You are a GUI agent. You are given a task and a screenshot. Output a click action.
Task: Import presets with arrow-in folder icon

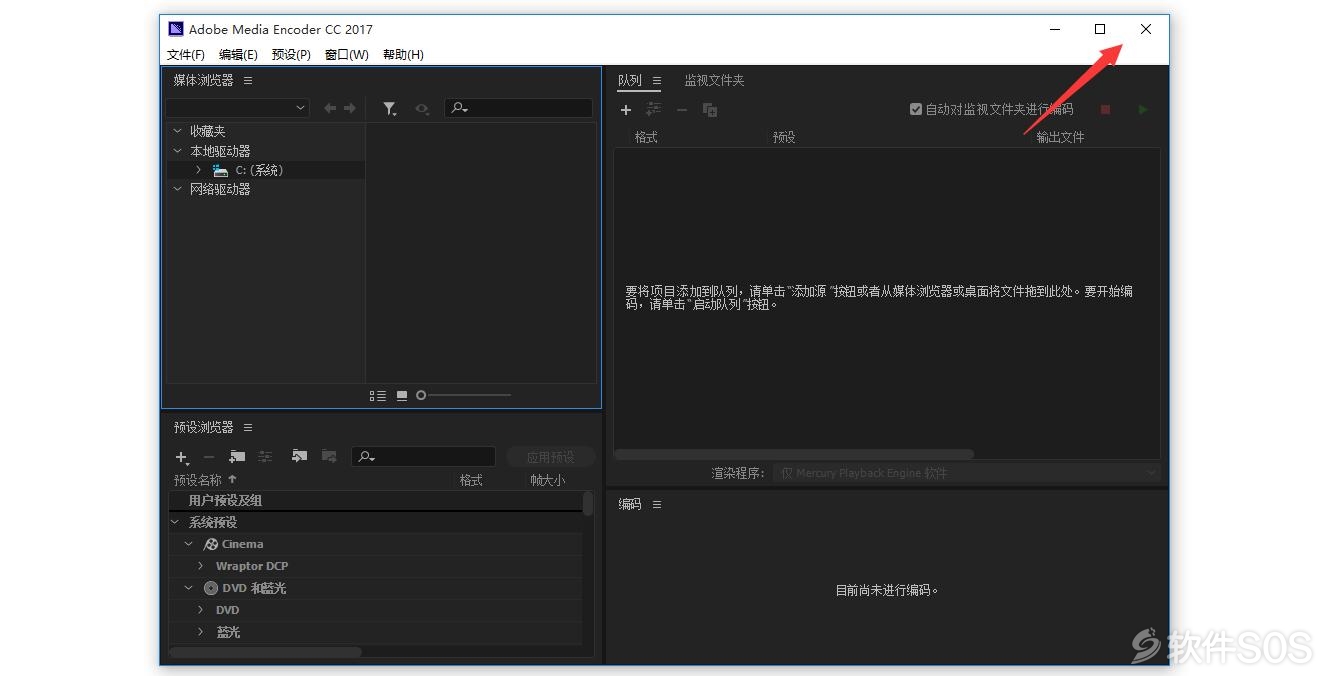click(299, 456)
